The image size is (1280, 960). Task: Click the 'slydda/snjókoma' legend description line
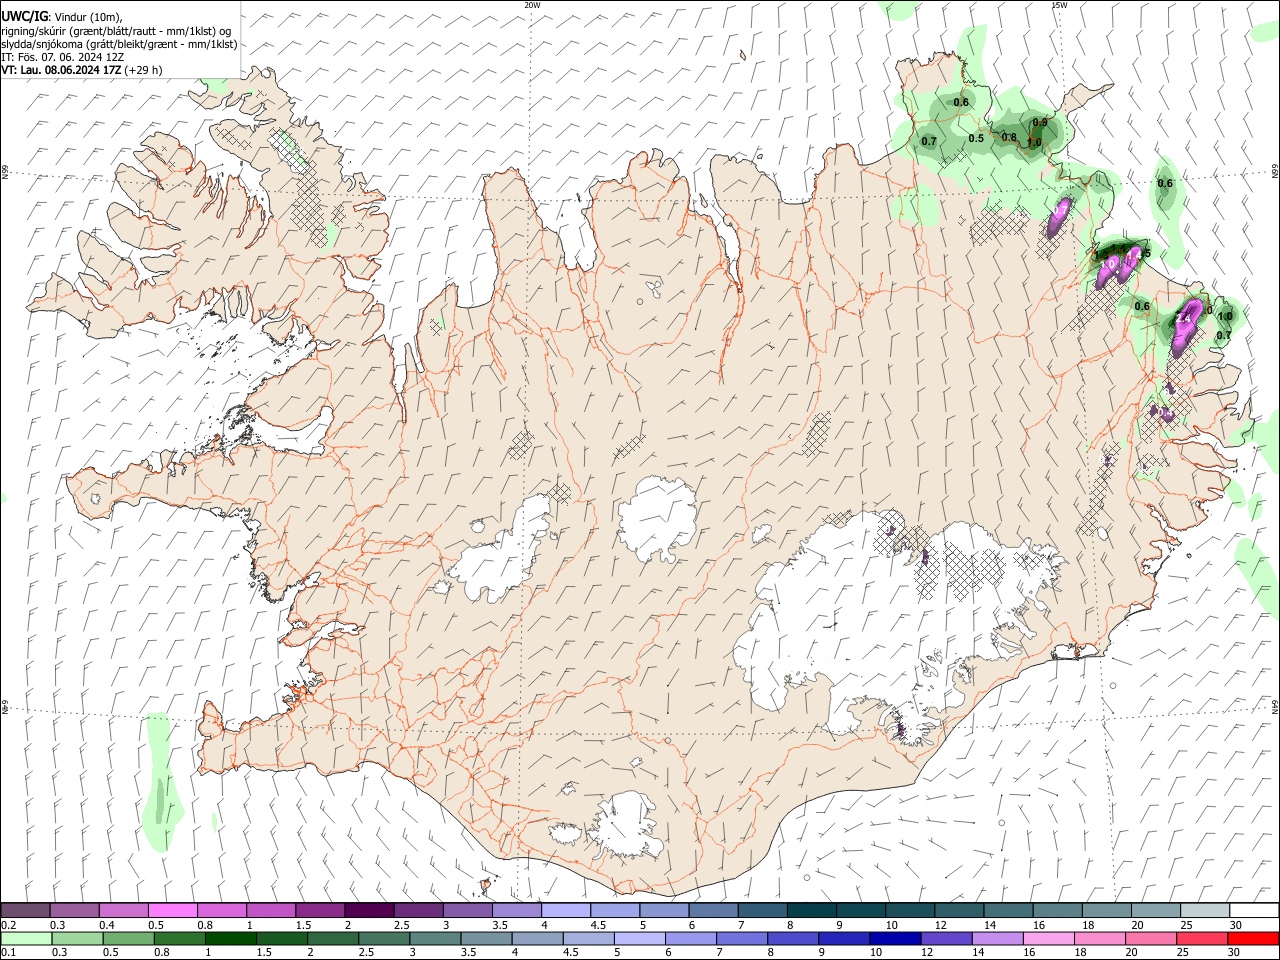click(x=119, y=44)
